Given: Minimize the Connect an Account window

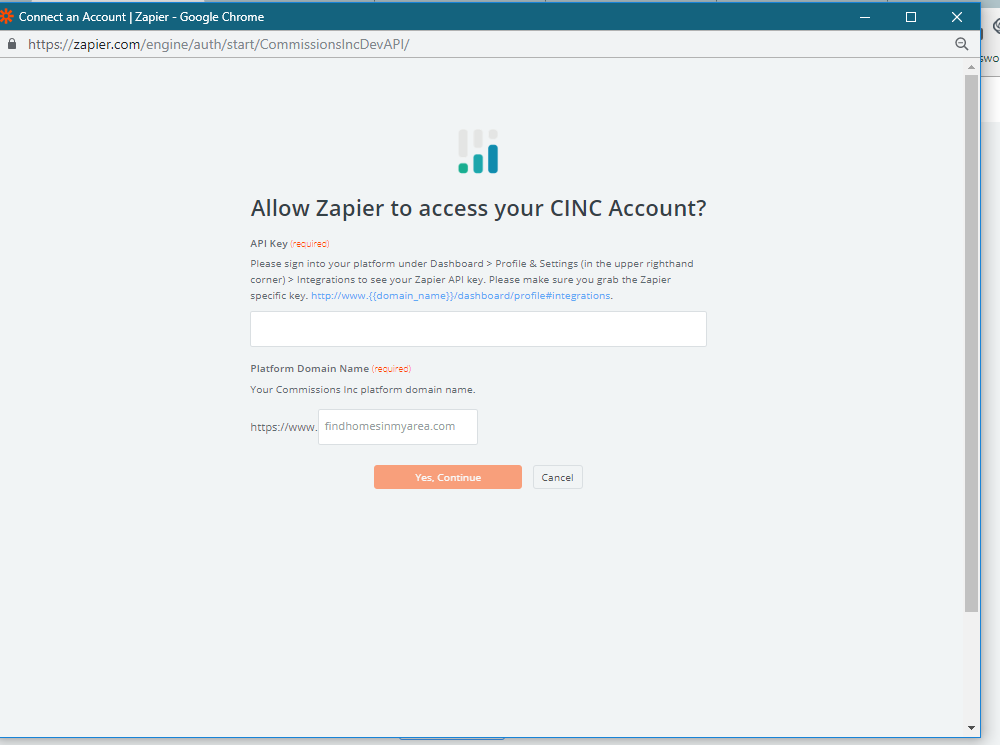Looking at the screenshot, I should click(865, 17).
